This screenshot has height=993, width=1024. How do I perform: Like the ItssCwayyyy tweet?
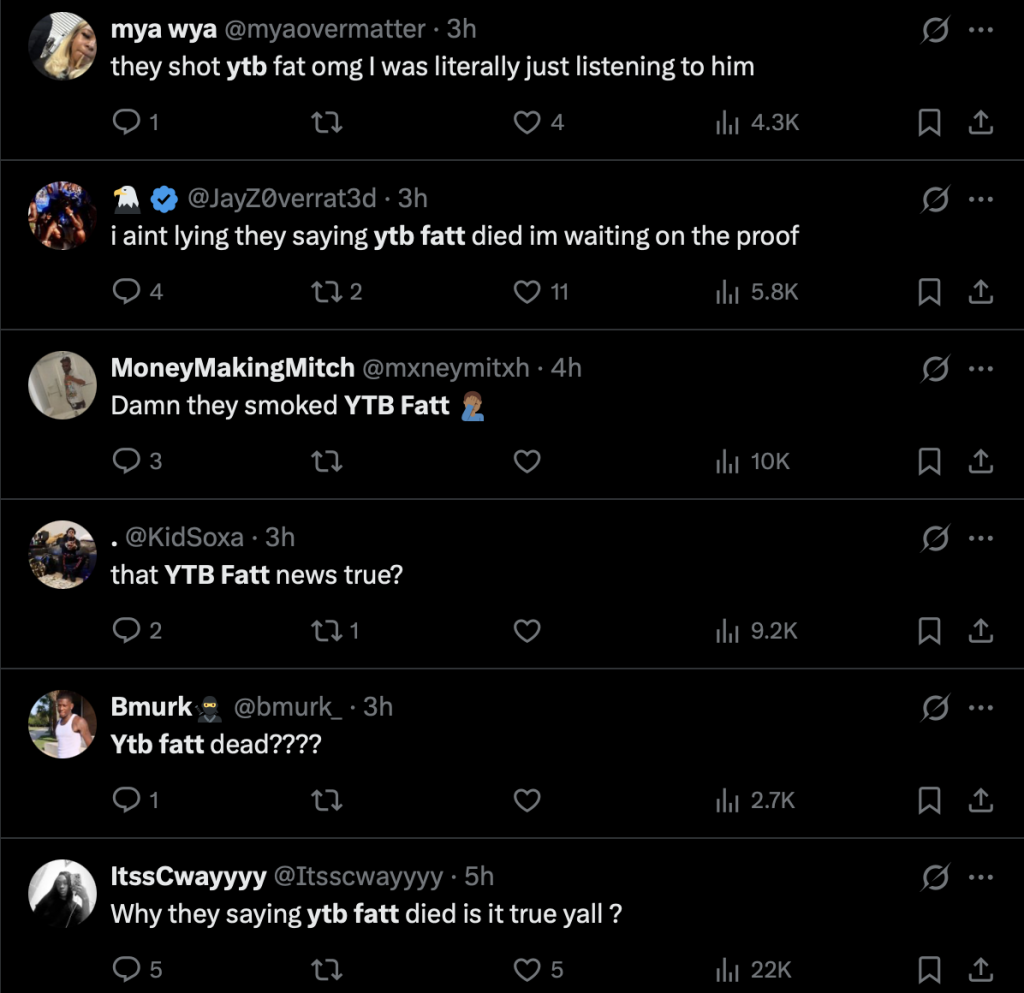527,970
